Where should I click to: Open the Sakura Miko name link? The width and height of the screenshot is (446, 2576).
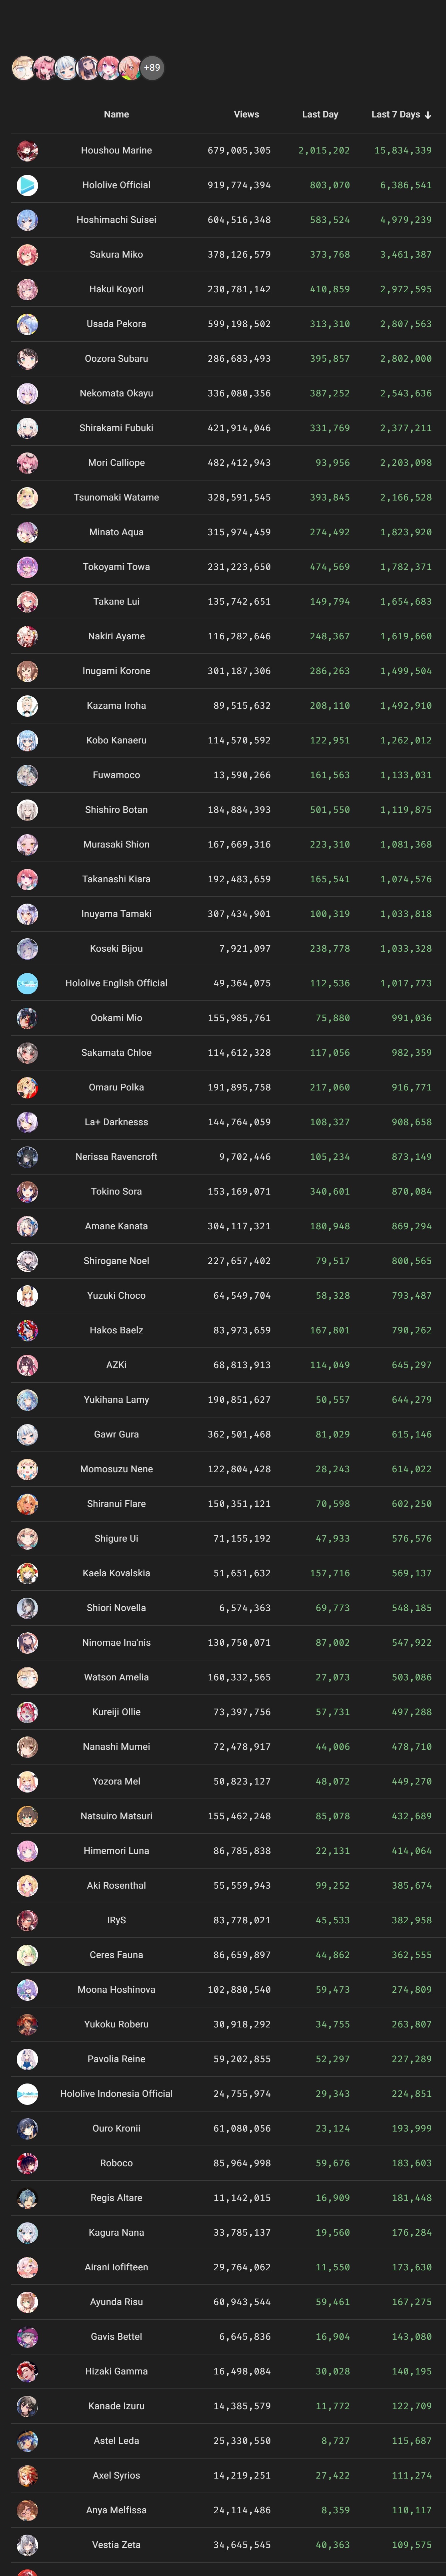116,254
